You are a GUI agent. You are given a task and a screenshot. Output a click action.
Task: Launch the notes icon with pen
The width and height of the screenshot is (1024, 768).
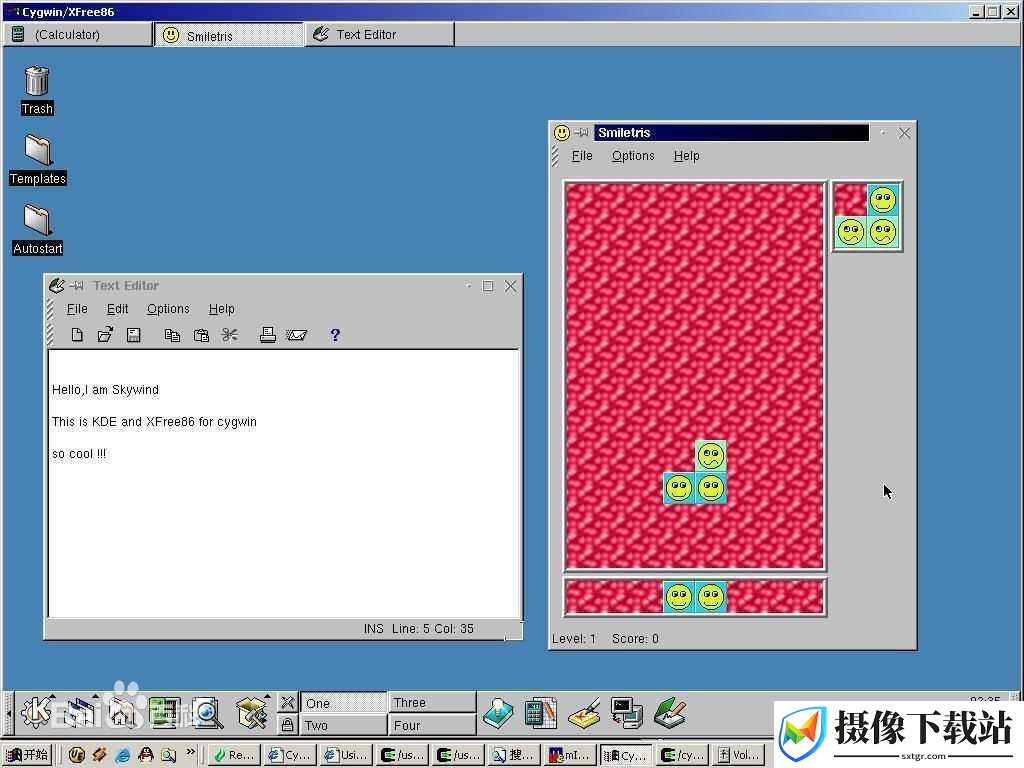coord(584,712)
